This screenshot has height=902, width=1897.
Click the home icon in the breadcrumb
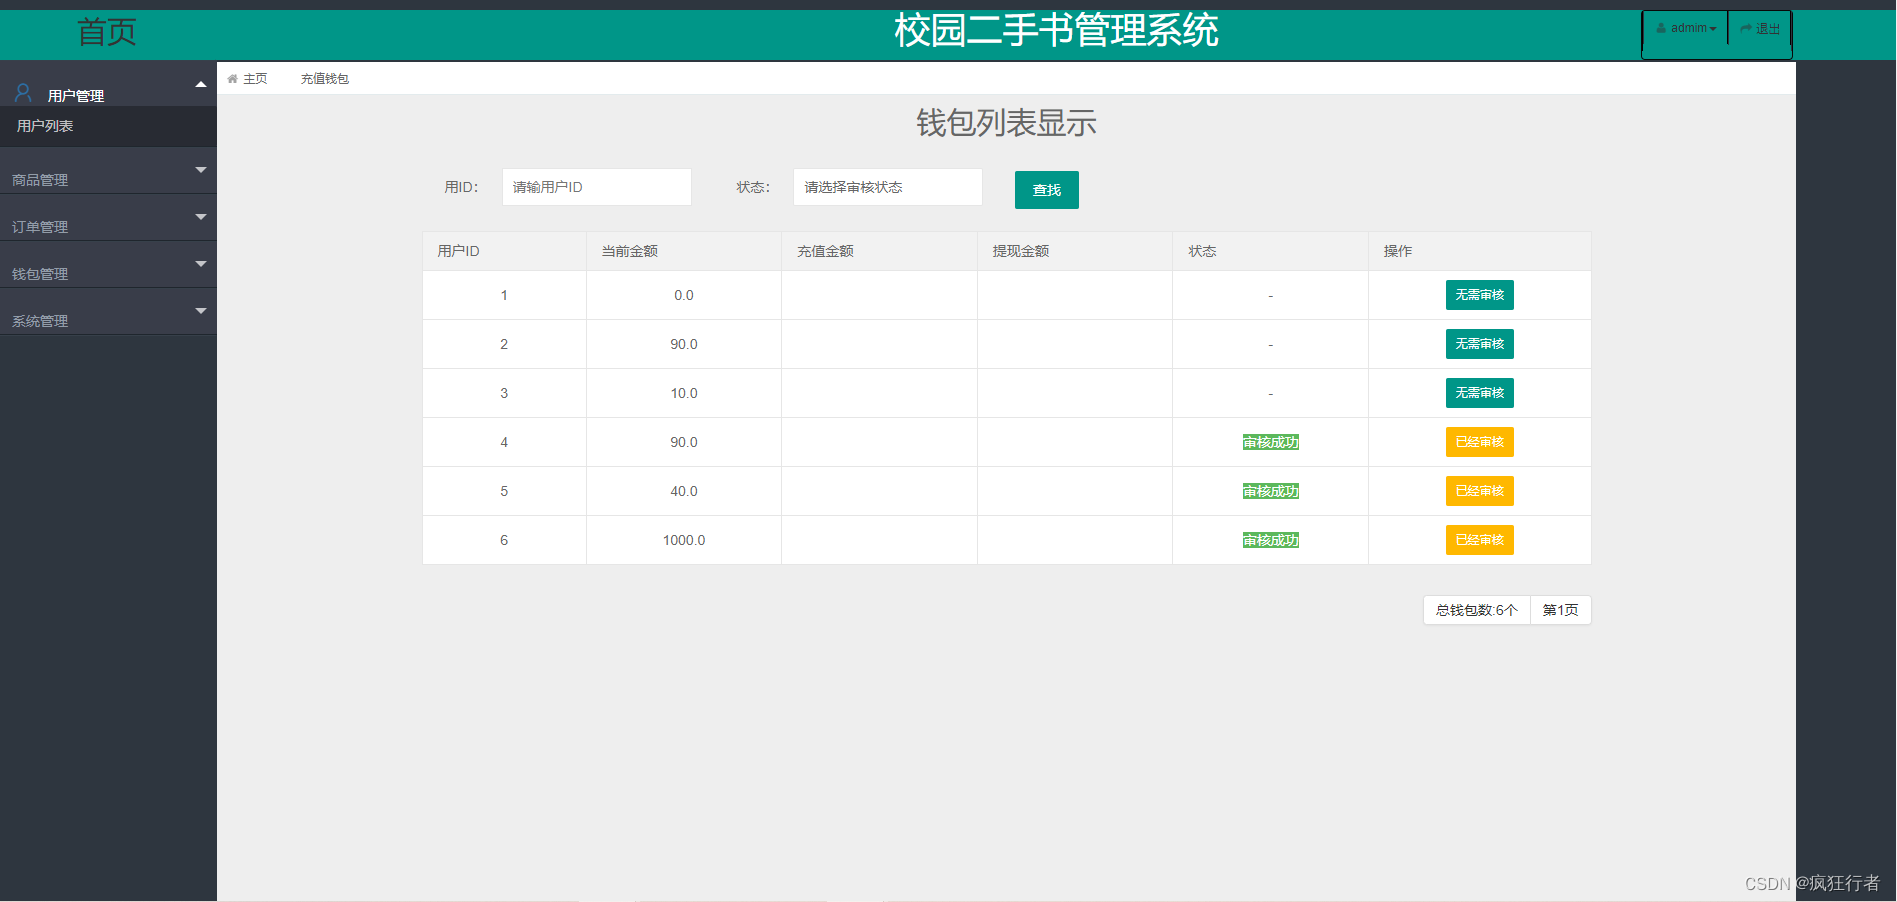[x=232, y=79]
